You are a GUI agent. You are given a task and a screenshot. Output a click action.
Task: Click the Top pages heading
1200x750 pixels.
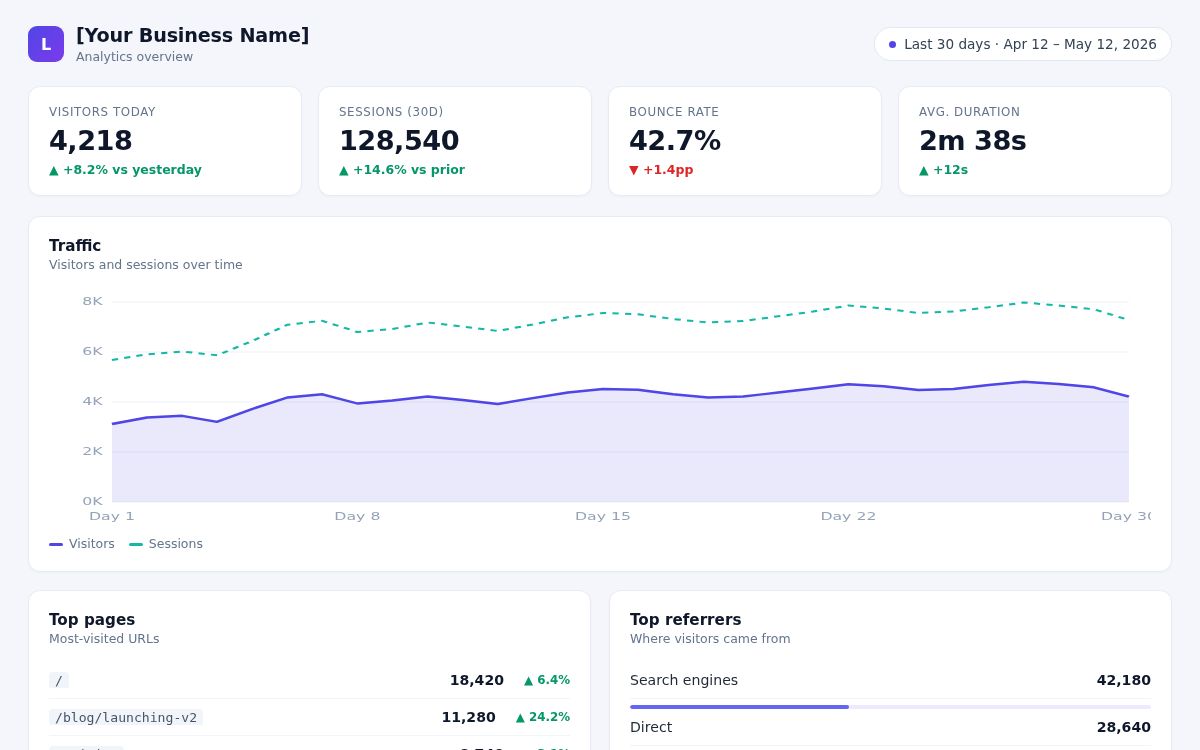pos(92,620)
